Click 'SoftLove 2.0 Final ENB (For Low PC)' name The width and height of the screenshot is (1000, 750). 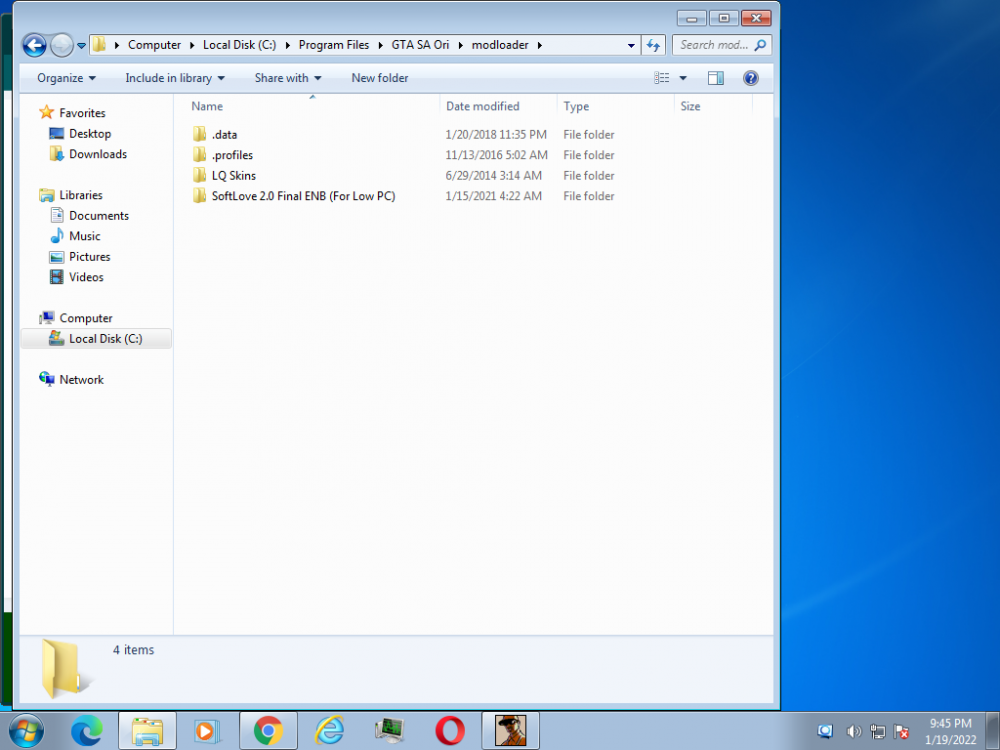(x=304, y=196)
